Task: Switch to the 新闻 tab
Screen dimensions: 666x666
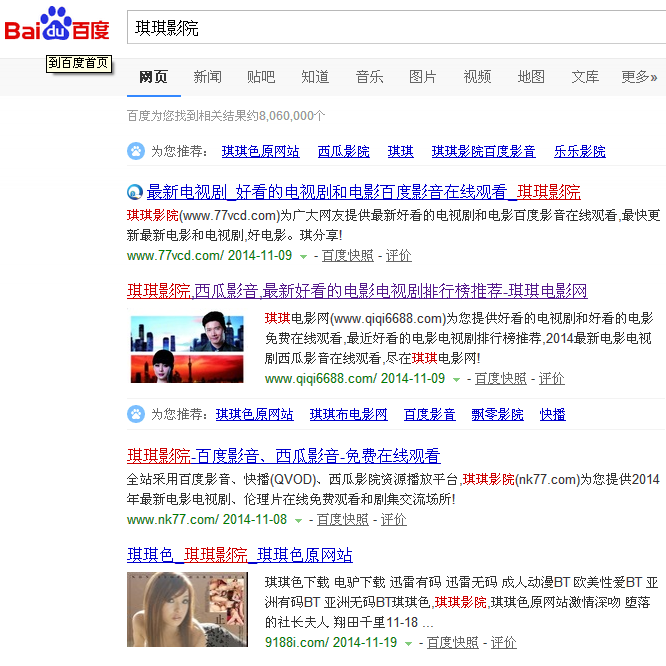Action: [208, 77]
